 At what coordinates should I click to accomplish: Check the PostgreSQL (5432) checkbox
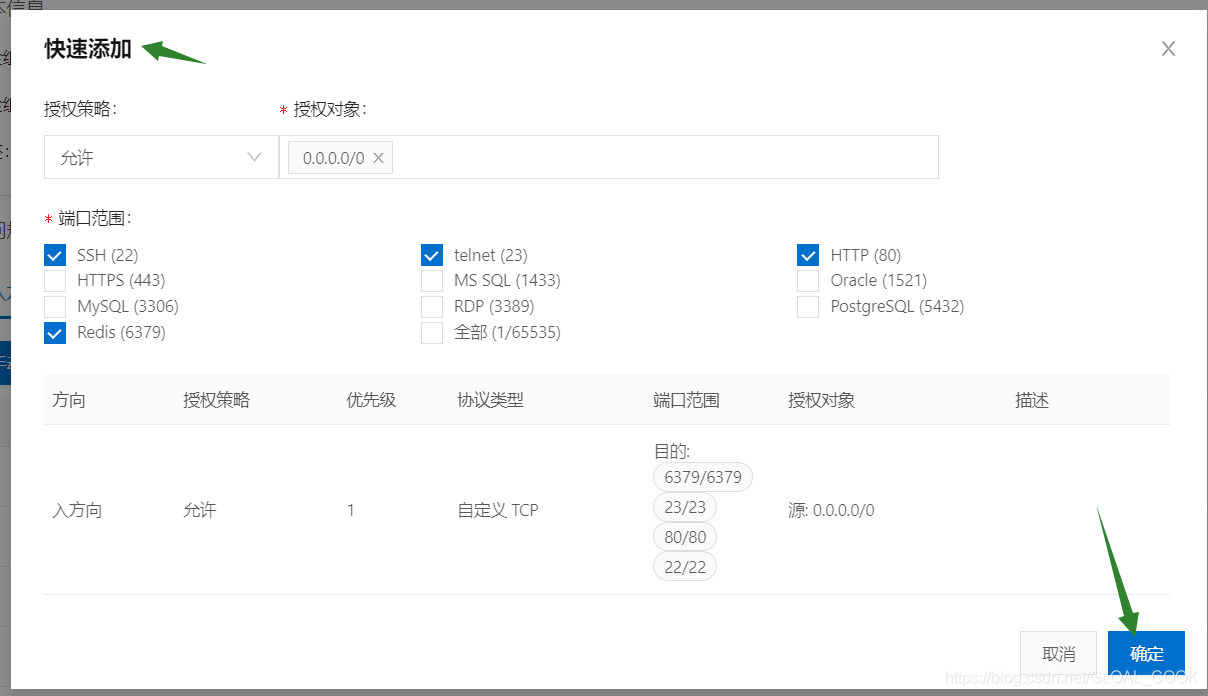click(x=808, y=307)
